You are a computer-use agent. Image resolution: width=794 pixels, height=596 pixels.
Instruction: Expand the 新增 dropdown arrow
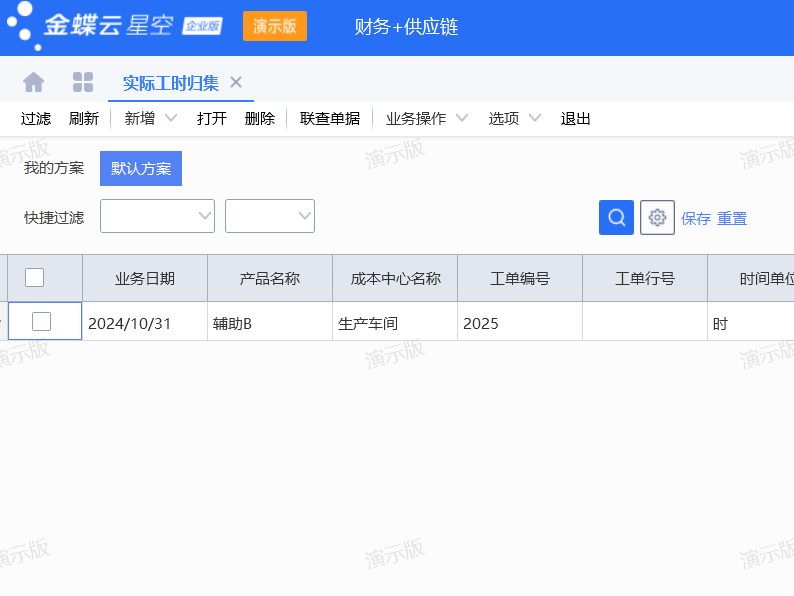pos(170,118)
